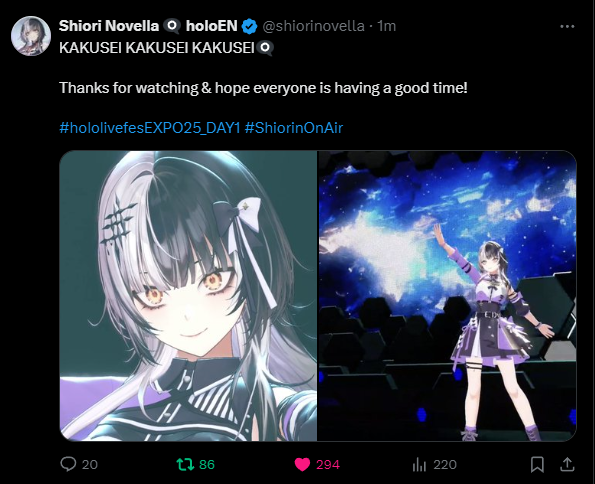
Task: Click the @shiorinovella handle
Action: pyautogui.click(x=313, y=26)
